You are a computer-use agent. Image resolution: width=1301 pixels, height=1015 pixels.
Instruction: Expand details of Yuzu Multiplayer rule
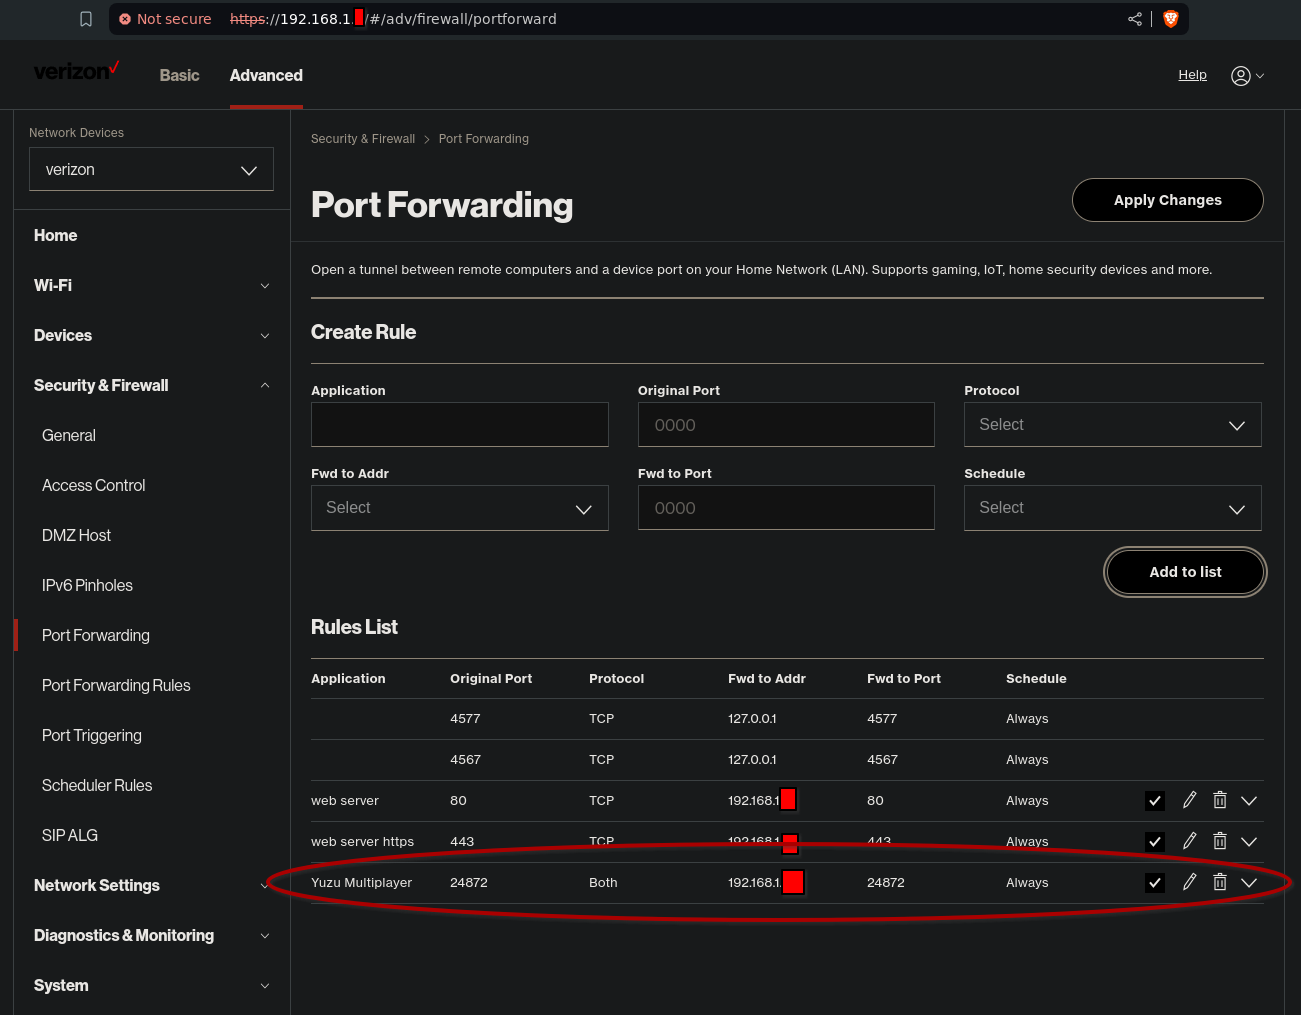point(1249,883)
